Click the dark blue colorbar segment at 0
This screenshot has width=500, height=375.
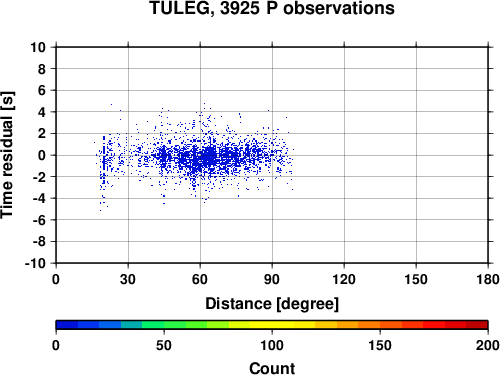pyautogui.click(x=67, y=325)
